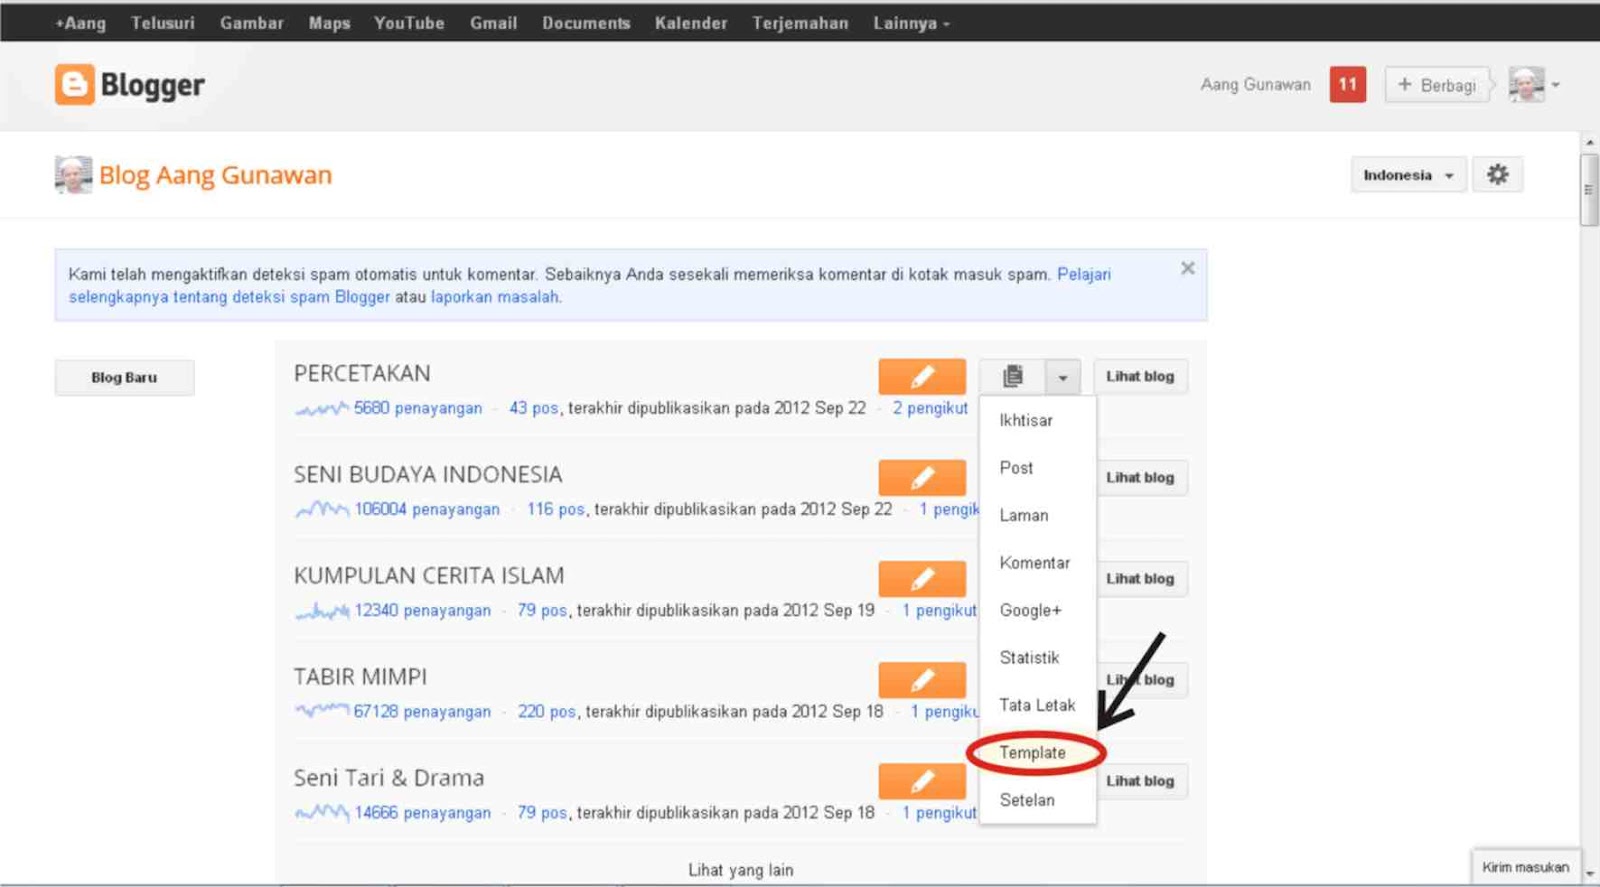Click 116 pos link
Image resolution: width=1600 pixels, height=887 pixels.
[x=556, y=509]
